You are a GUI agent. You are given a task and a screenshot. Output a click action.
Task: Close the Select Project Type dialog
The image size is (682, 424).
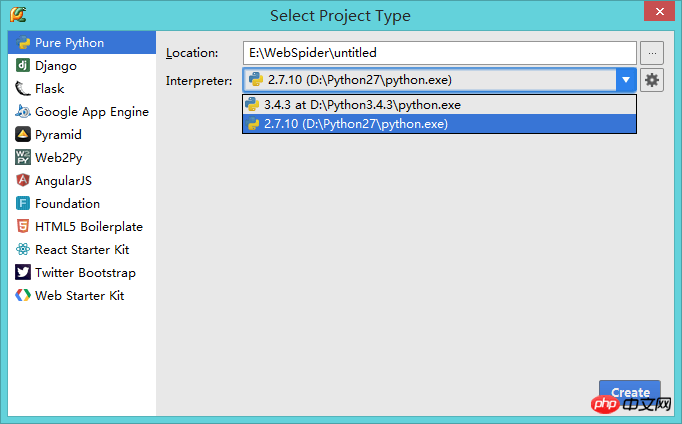point(659,12)
